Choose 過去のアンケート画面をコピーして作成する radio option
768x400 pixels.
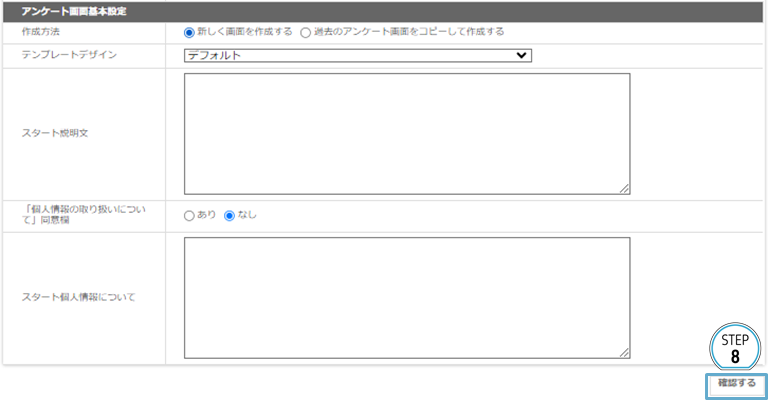coord(306,32)
